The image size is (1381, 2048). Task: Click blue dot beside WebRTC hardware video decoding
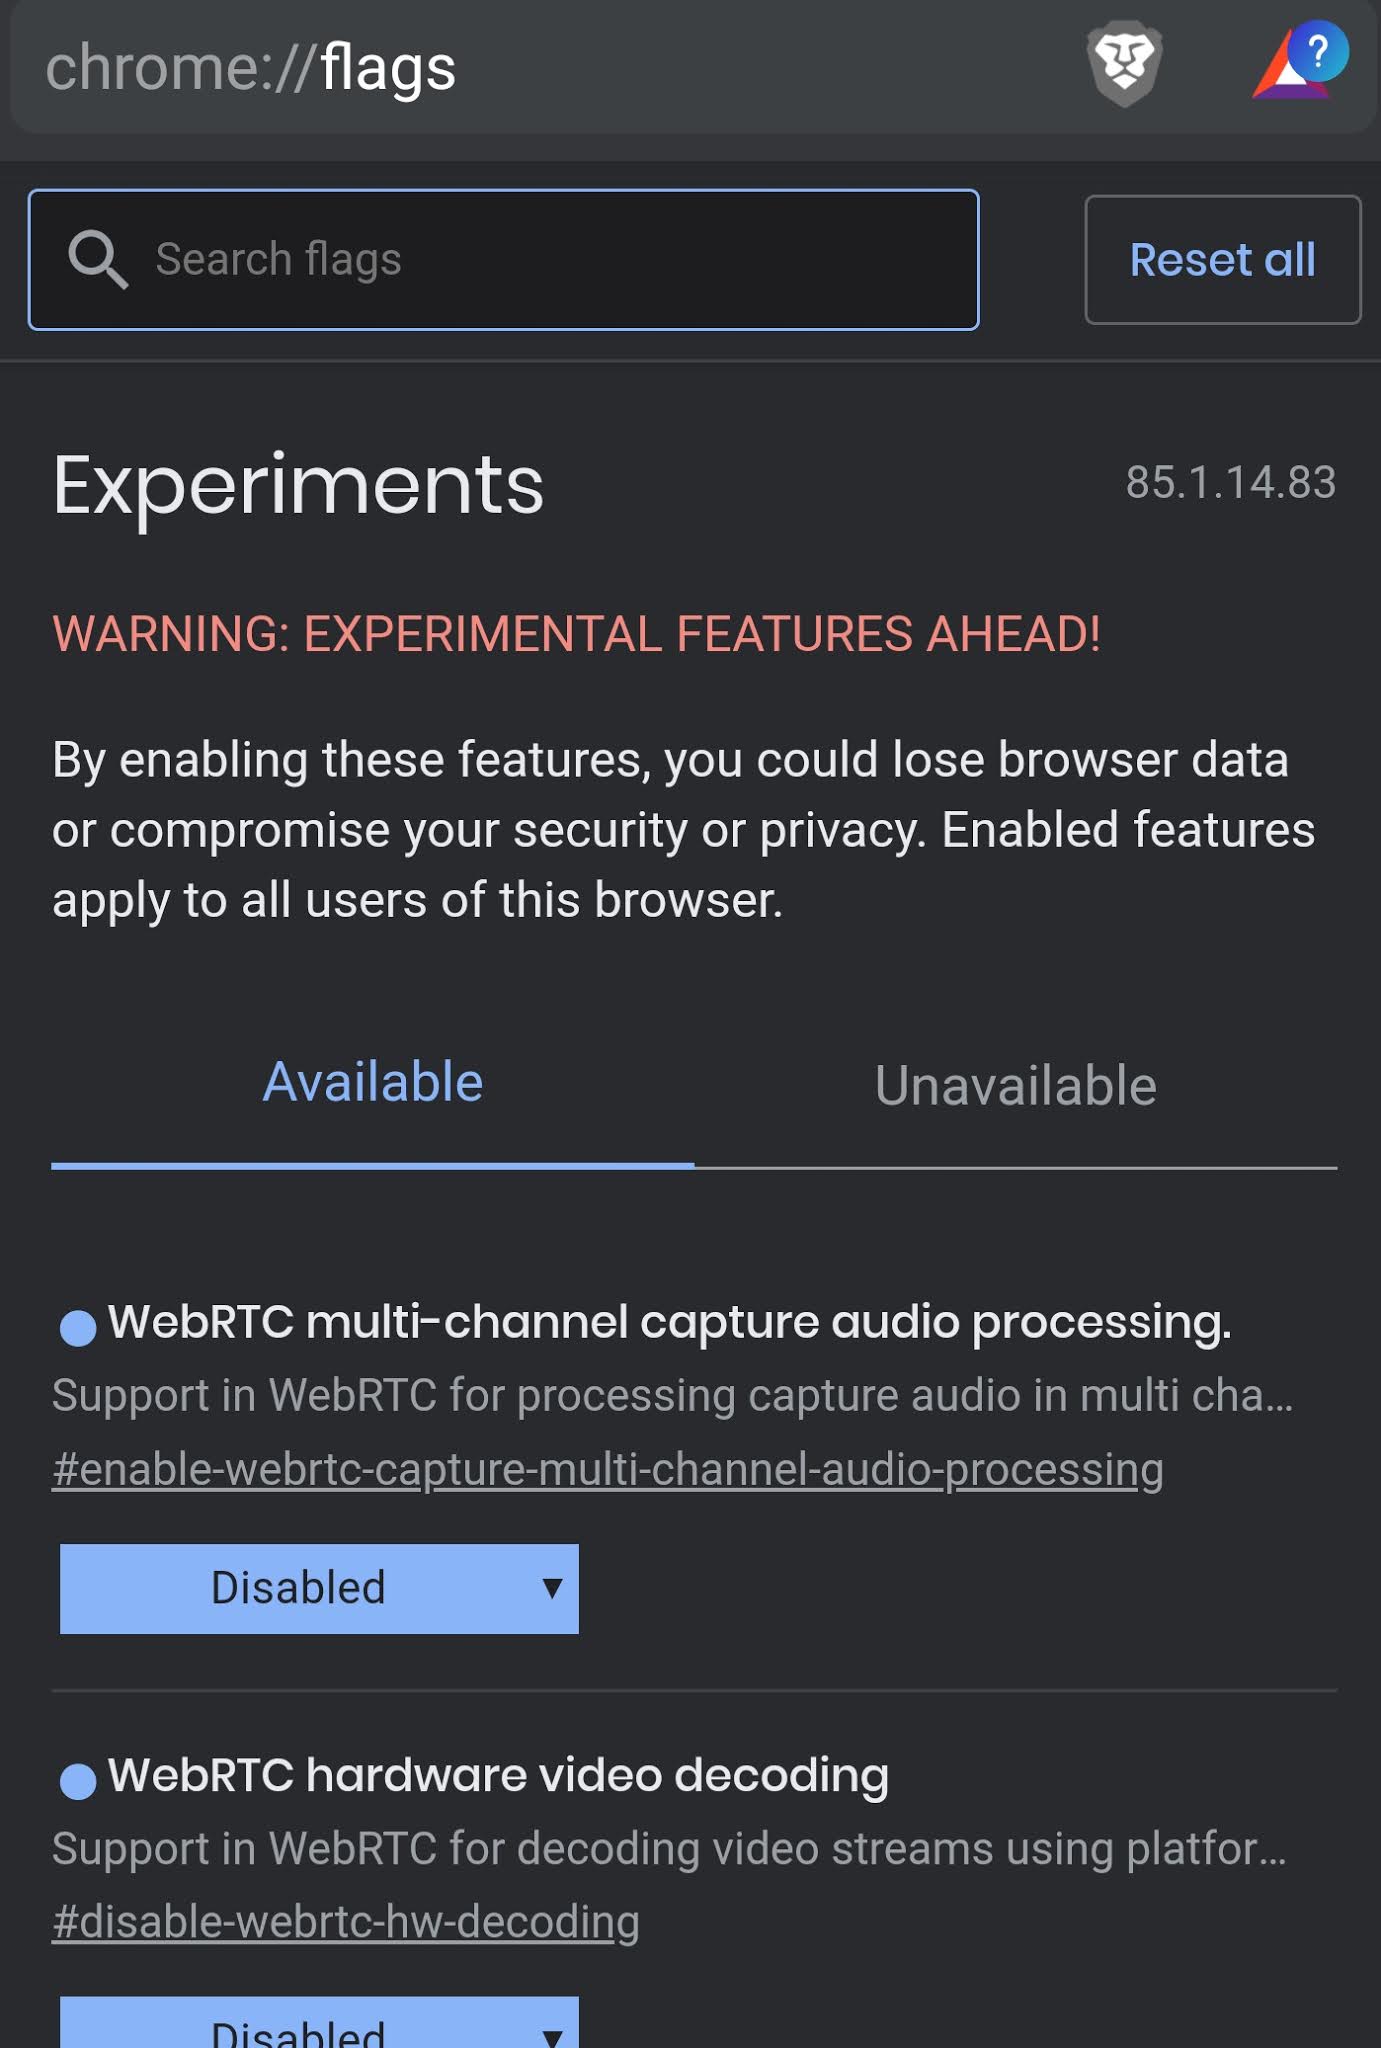pyautogui.click(x=78, y=1780)
